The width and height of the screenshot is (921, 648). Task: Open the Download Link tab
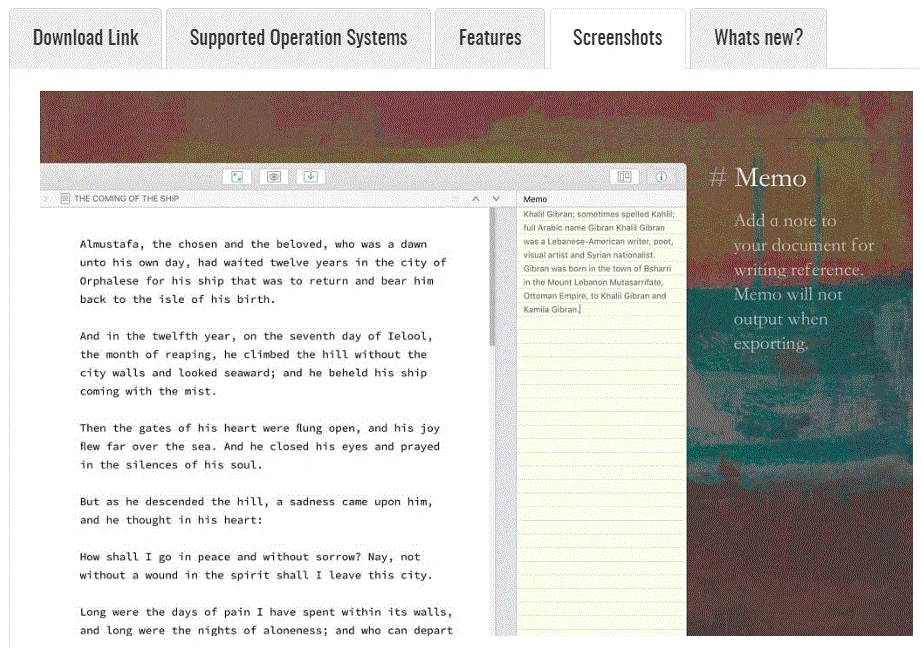[x=85, y=38]
